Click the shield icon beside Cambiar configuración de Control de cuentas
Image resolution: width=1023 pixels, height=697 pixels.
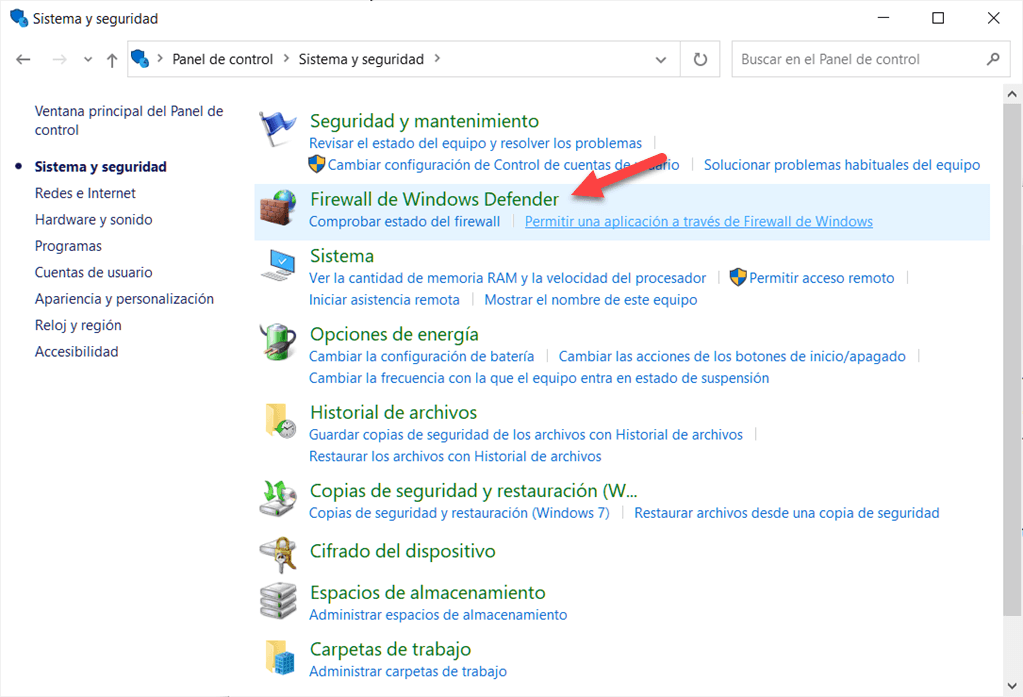pyautogui.click(x=316, y=164)
